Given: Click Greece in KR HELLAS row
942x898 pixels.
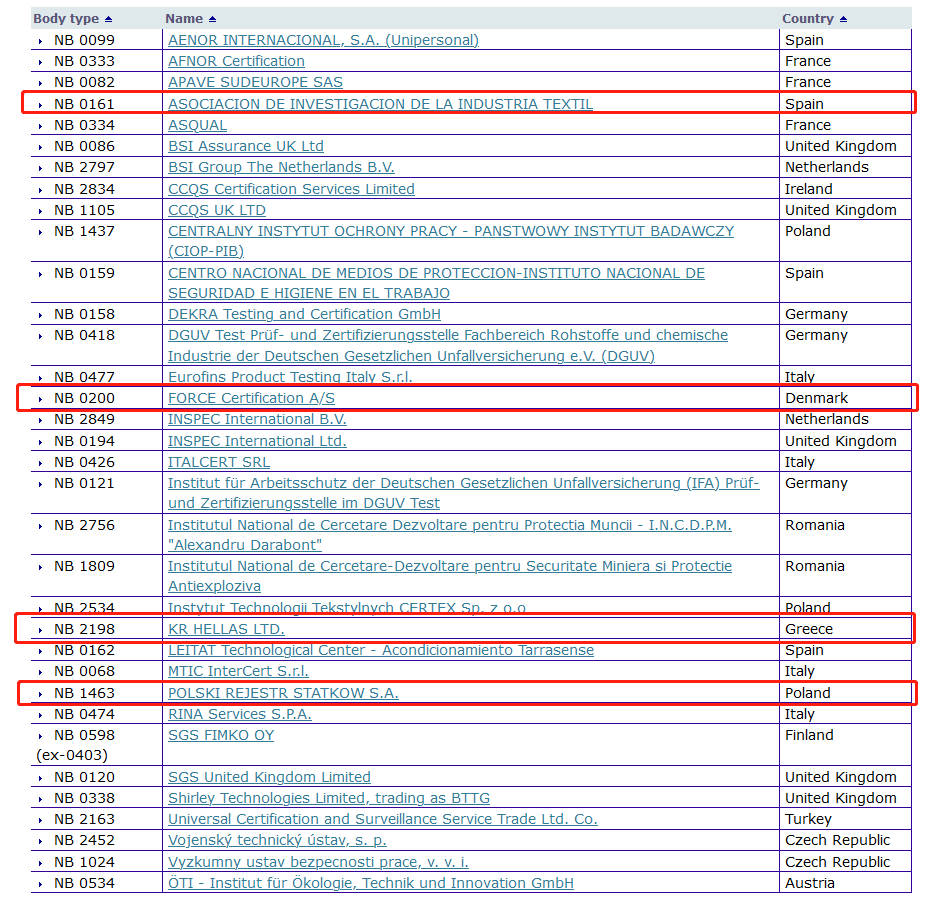Looking at the screenshot, I should tap(809, 630).
